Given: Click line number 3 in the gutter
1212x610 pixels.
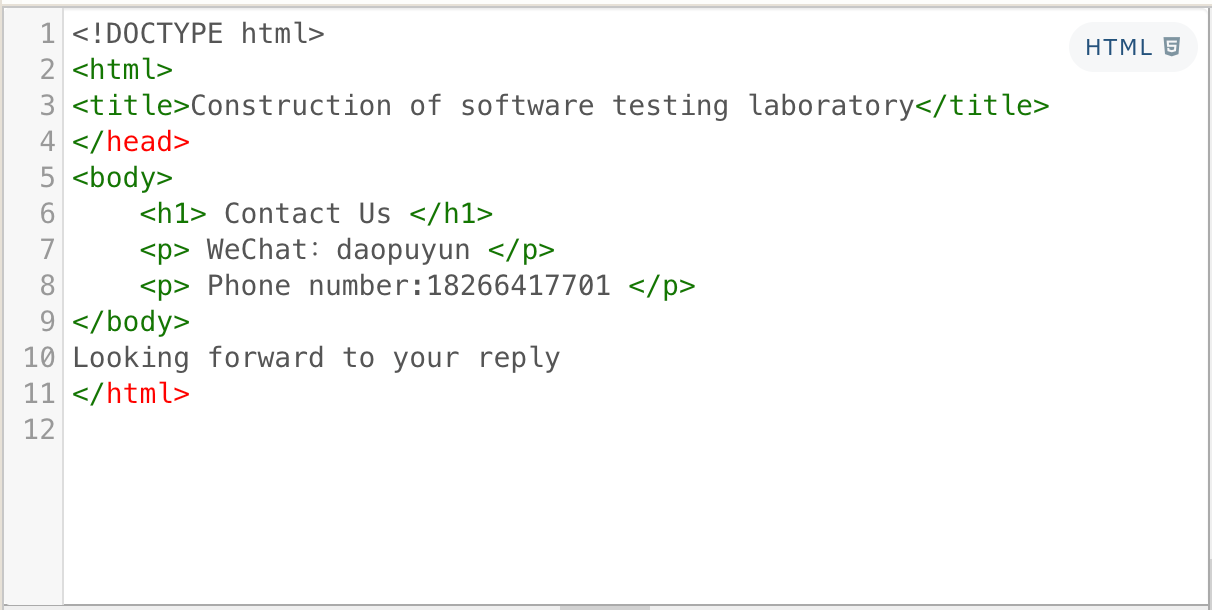Looking at the screenshot, I should click(46, 106).
